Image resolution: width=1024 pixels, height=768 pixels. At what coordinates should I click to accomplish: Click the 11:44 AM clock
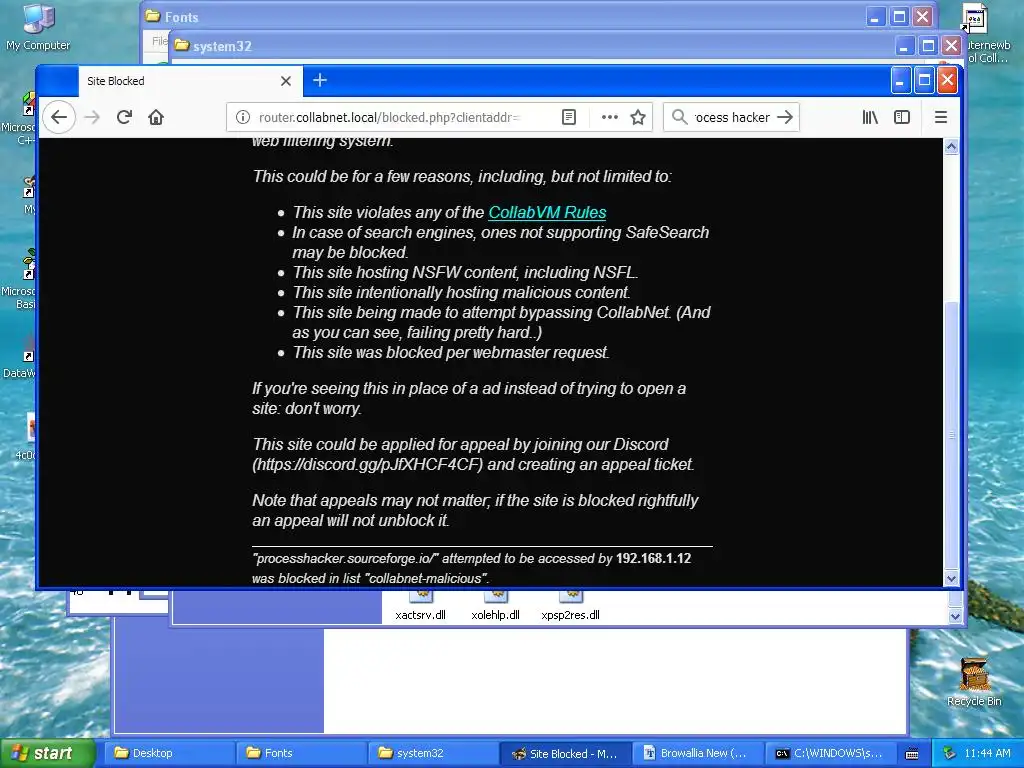pos(987,753)
